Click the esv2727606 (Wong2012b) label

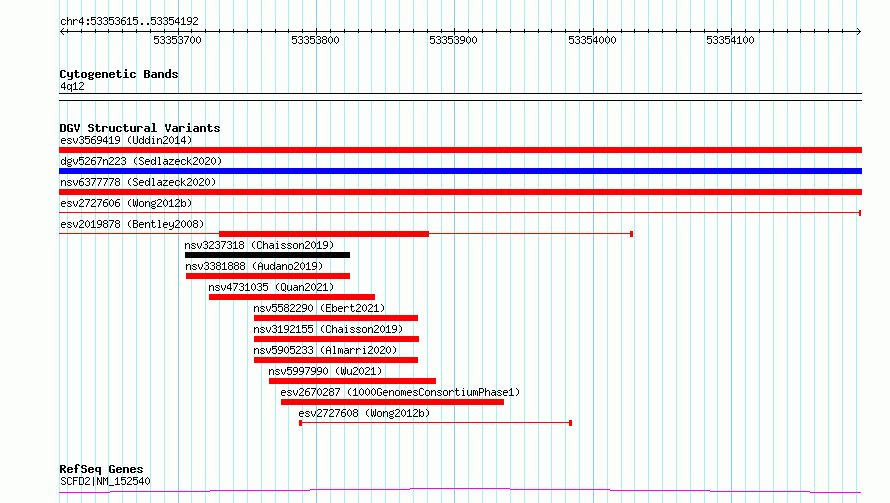click(126, 203)
